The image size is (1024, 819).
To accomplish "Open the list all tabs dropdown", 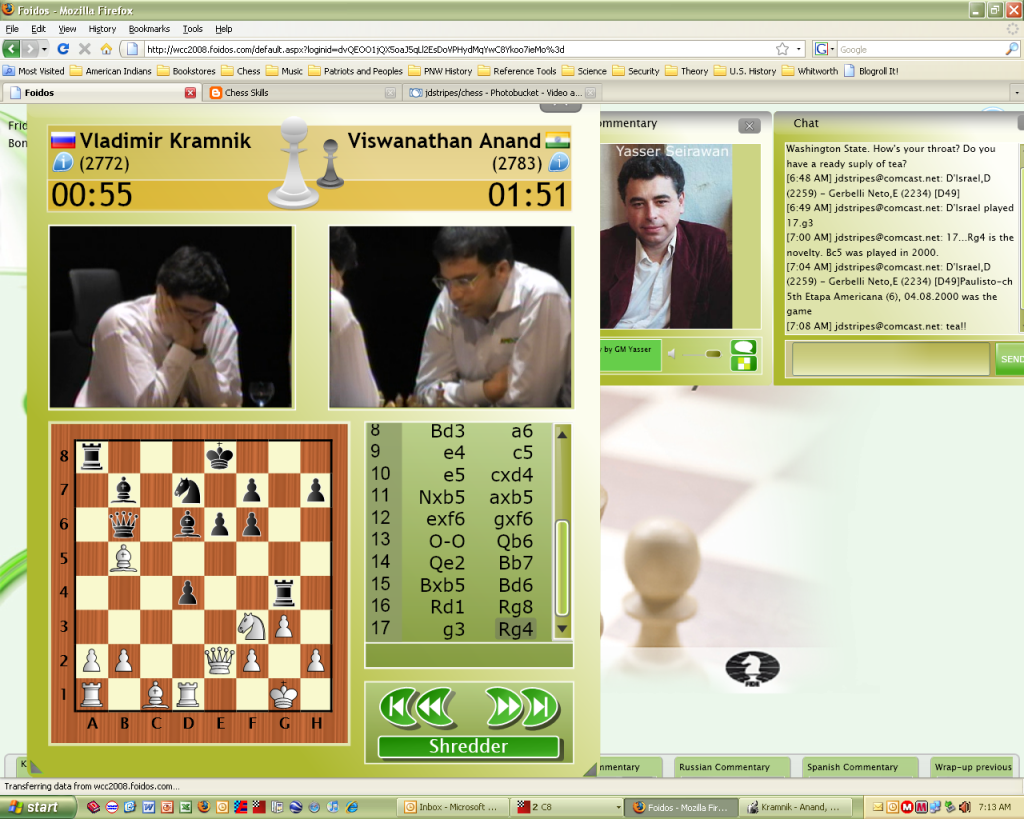I will pos(1016,93).
